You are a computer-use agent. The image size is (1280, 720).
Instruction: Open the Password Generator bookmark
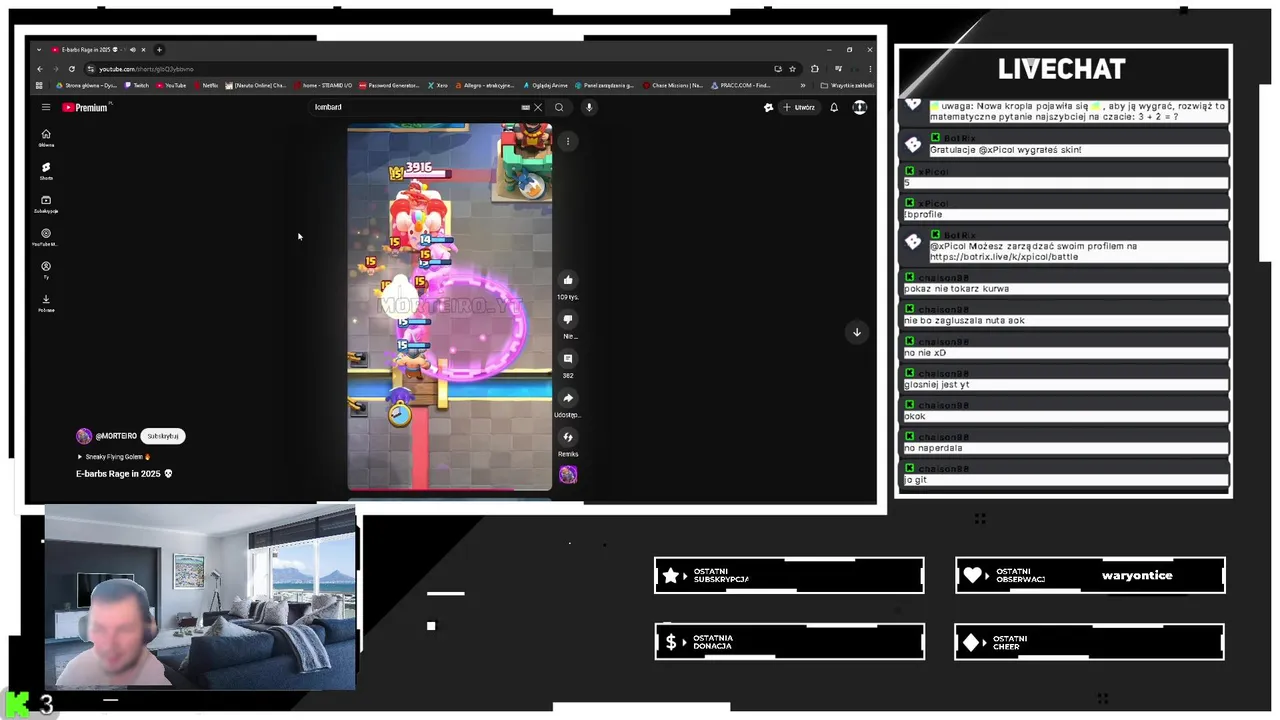(390, 85)
